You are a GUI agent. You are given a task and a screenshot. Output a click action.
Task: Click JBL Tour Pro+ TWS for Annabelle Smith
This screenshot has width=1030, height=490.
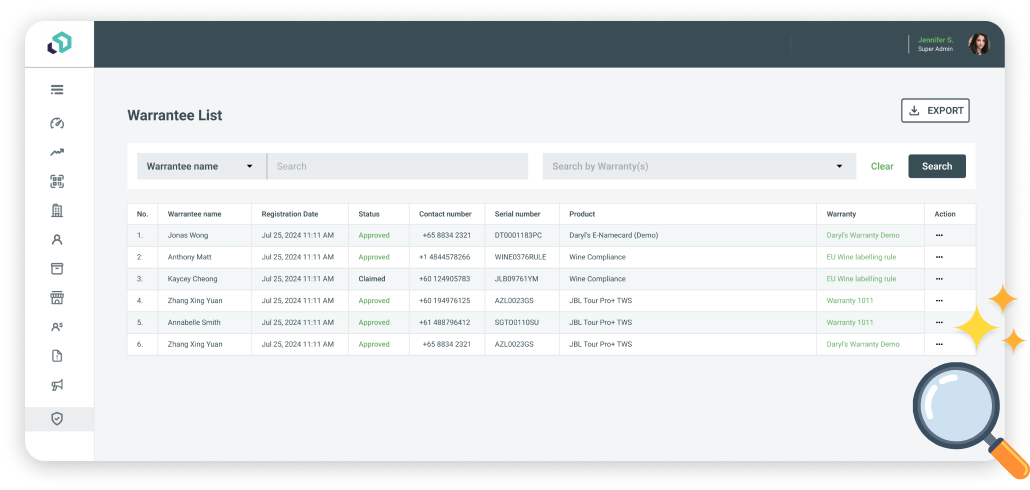[x=600, y=323]
